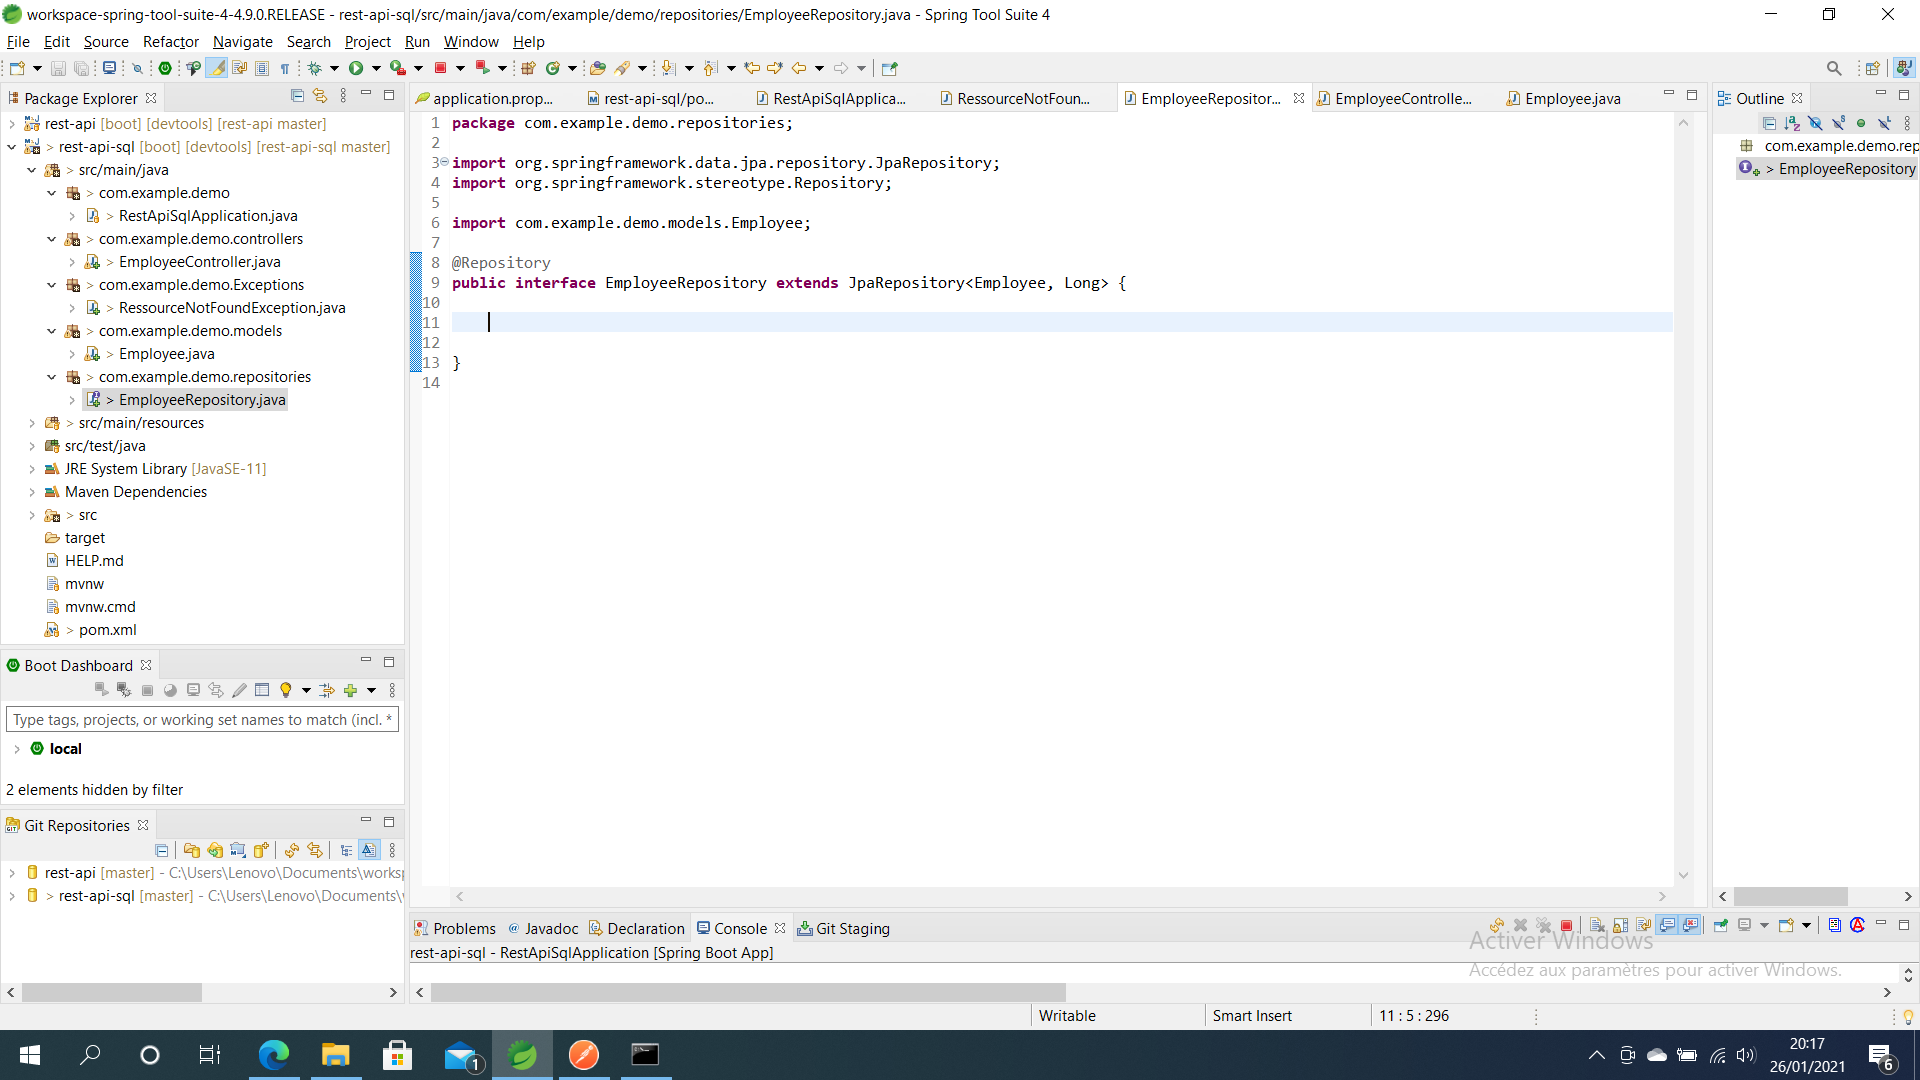
Task: Open Microsoft Edge from taskbar
Action: (273, 1055)
